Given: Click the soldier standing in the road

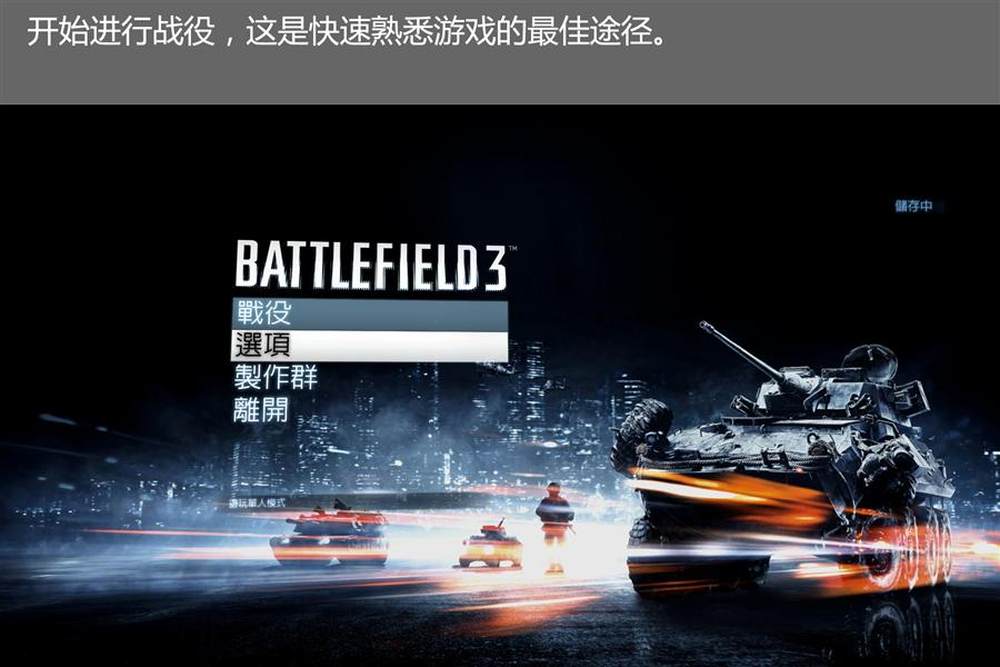Looking at the screenshot, I should (554, 527).
